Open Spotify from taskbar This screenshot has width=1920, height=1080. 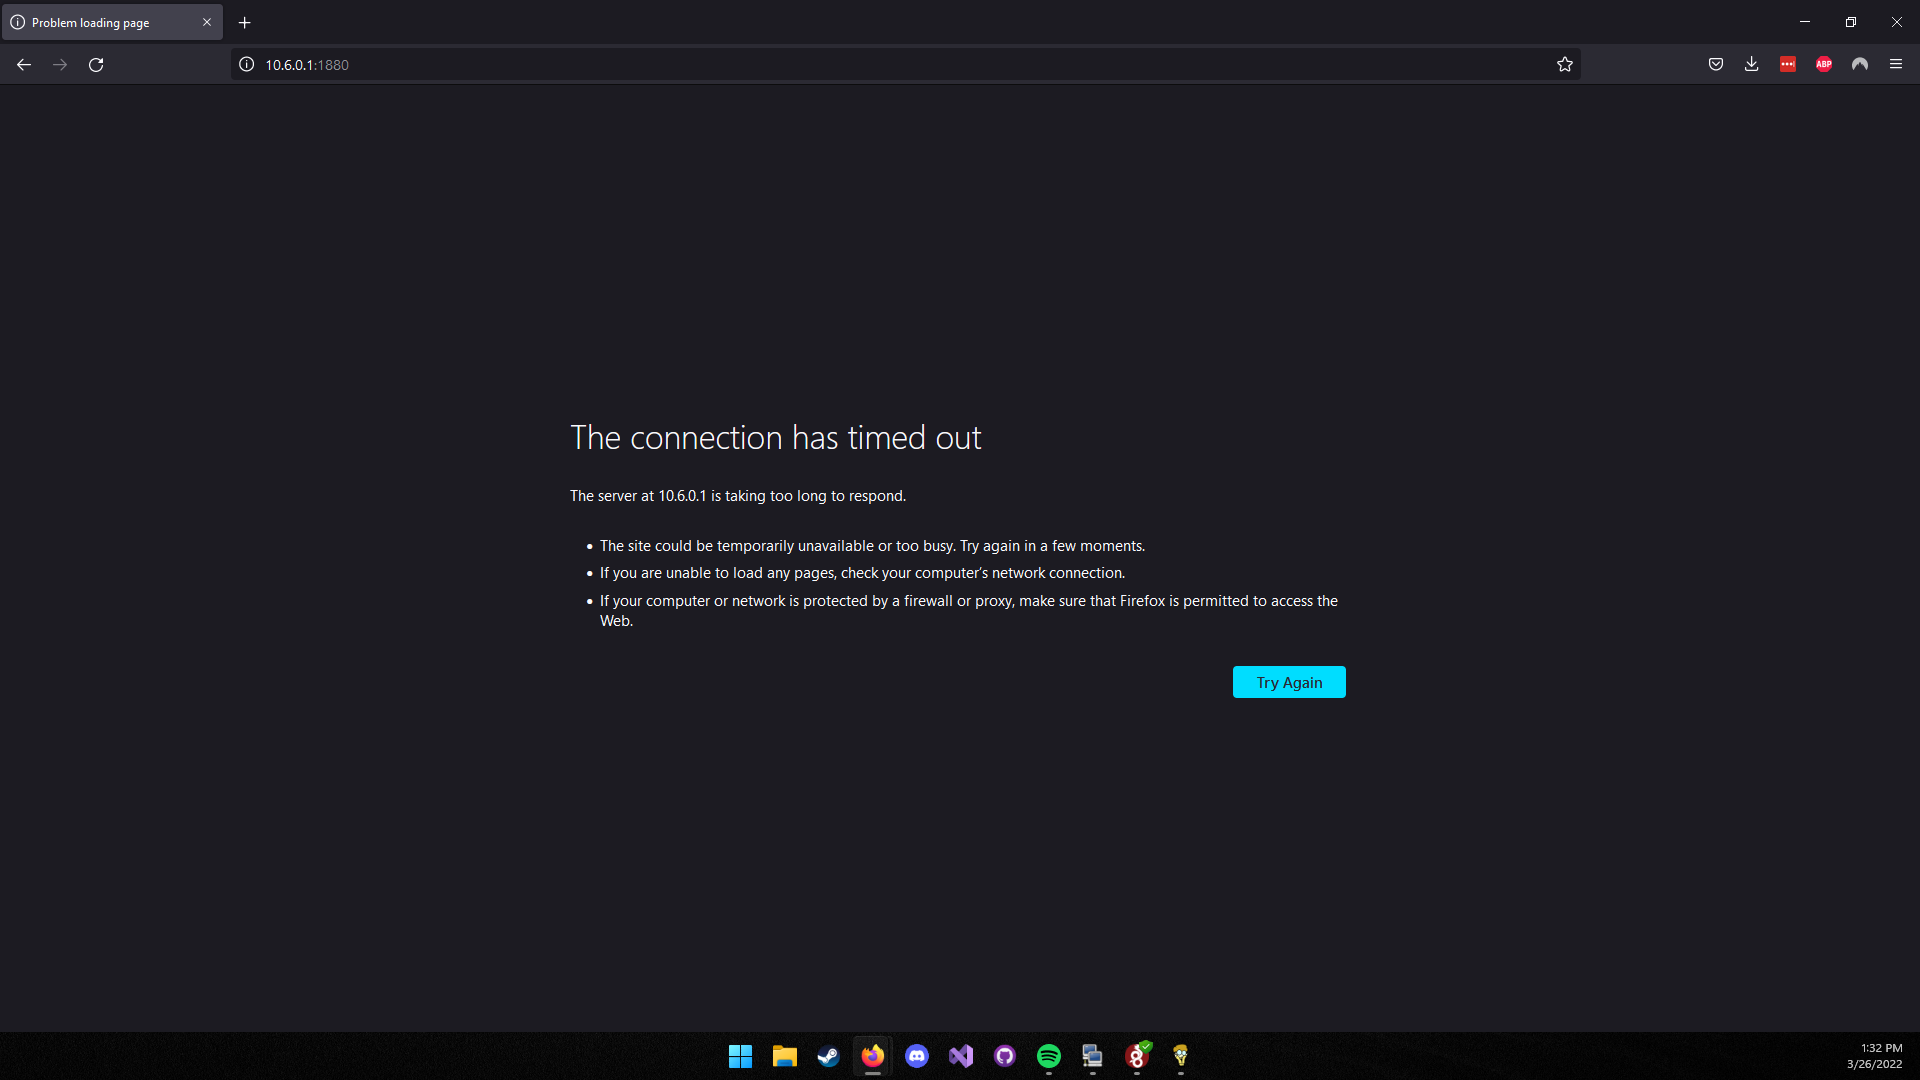pos(1049,1056)
